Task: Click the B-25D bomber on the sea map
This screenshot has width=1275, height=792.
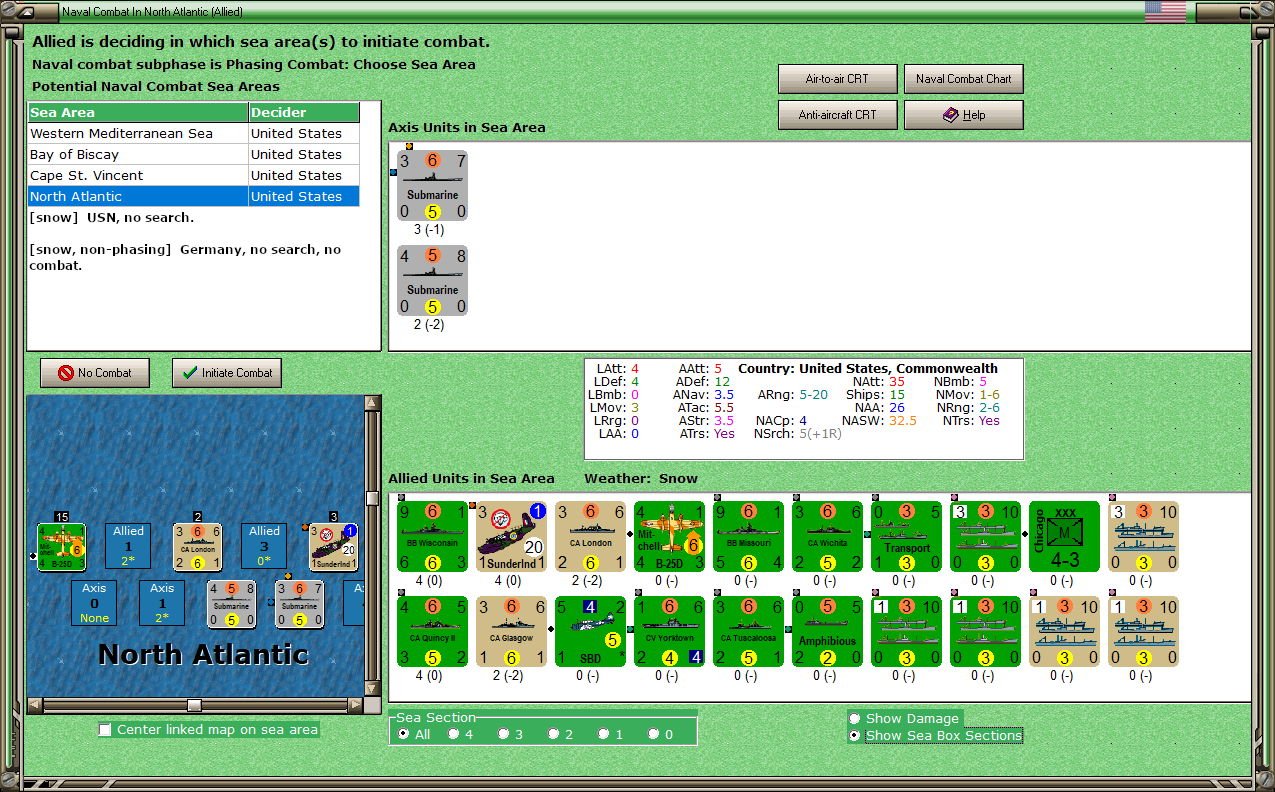Action: (x=61, y=547)
